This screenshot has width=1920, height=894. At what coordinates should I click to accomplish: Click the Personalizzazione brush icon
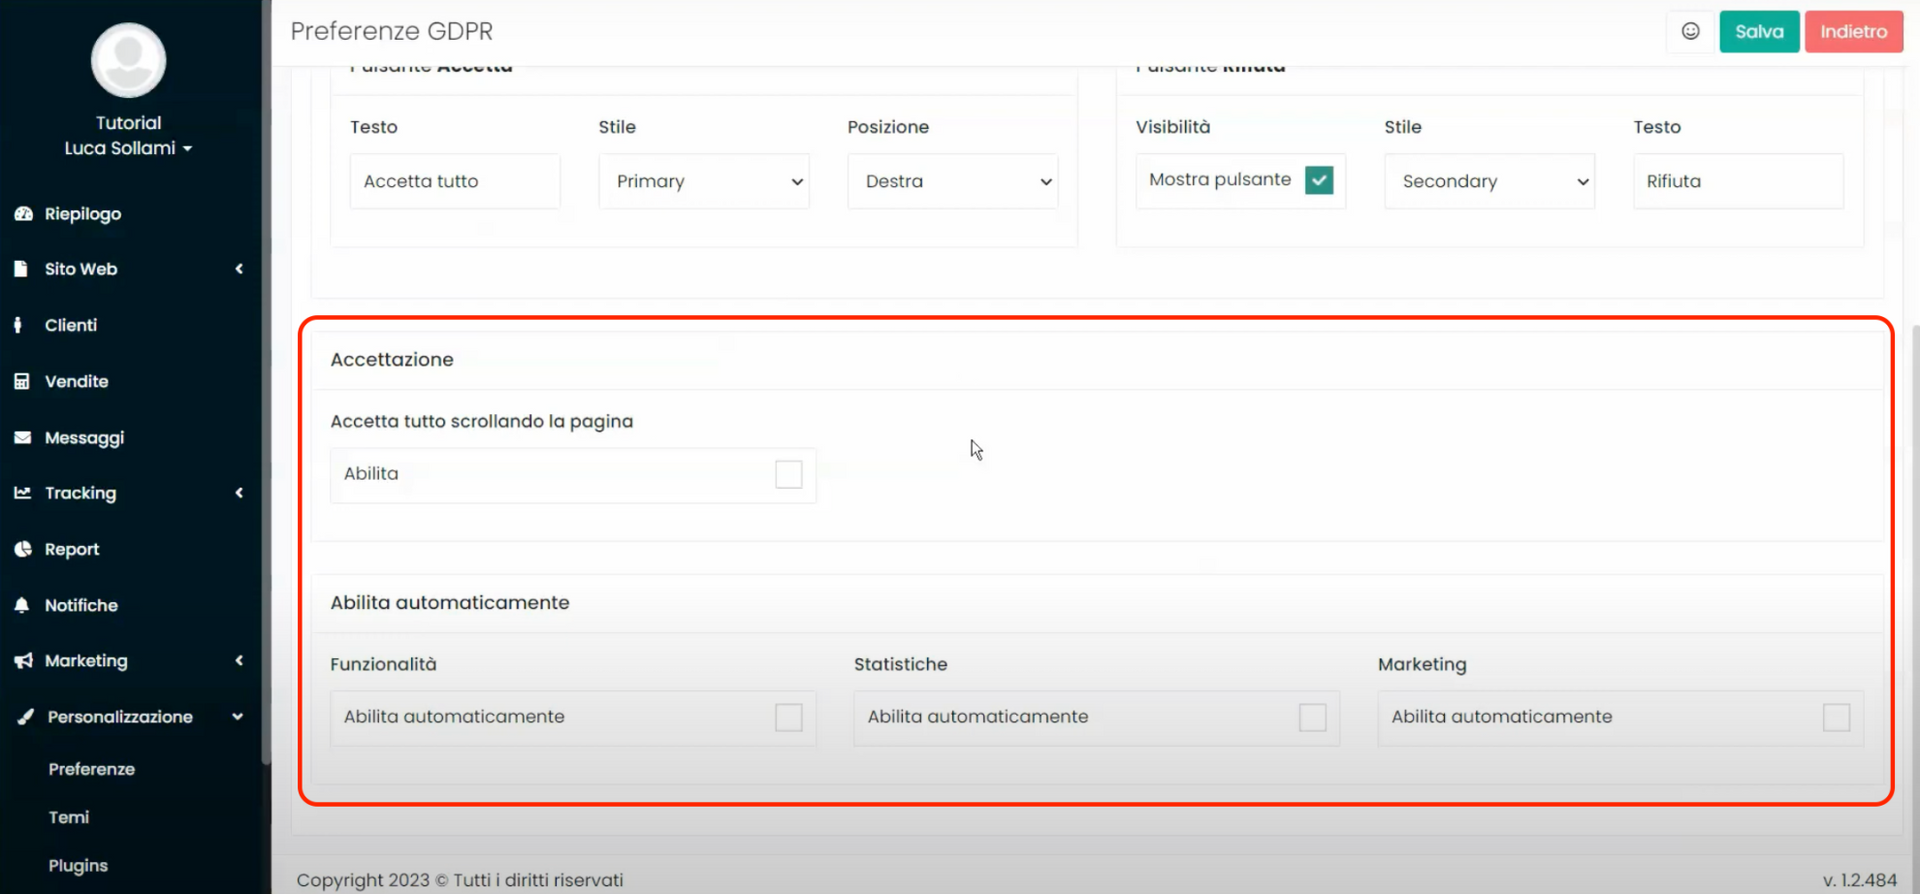pyautogui.click(x=25, y=717)
